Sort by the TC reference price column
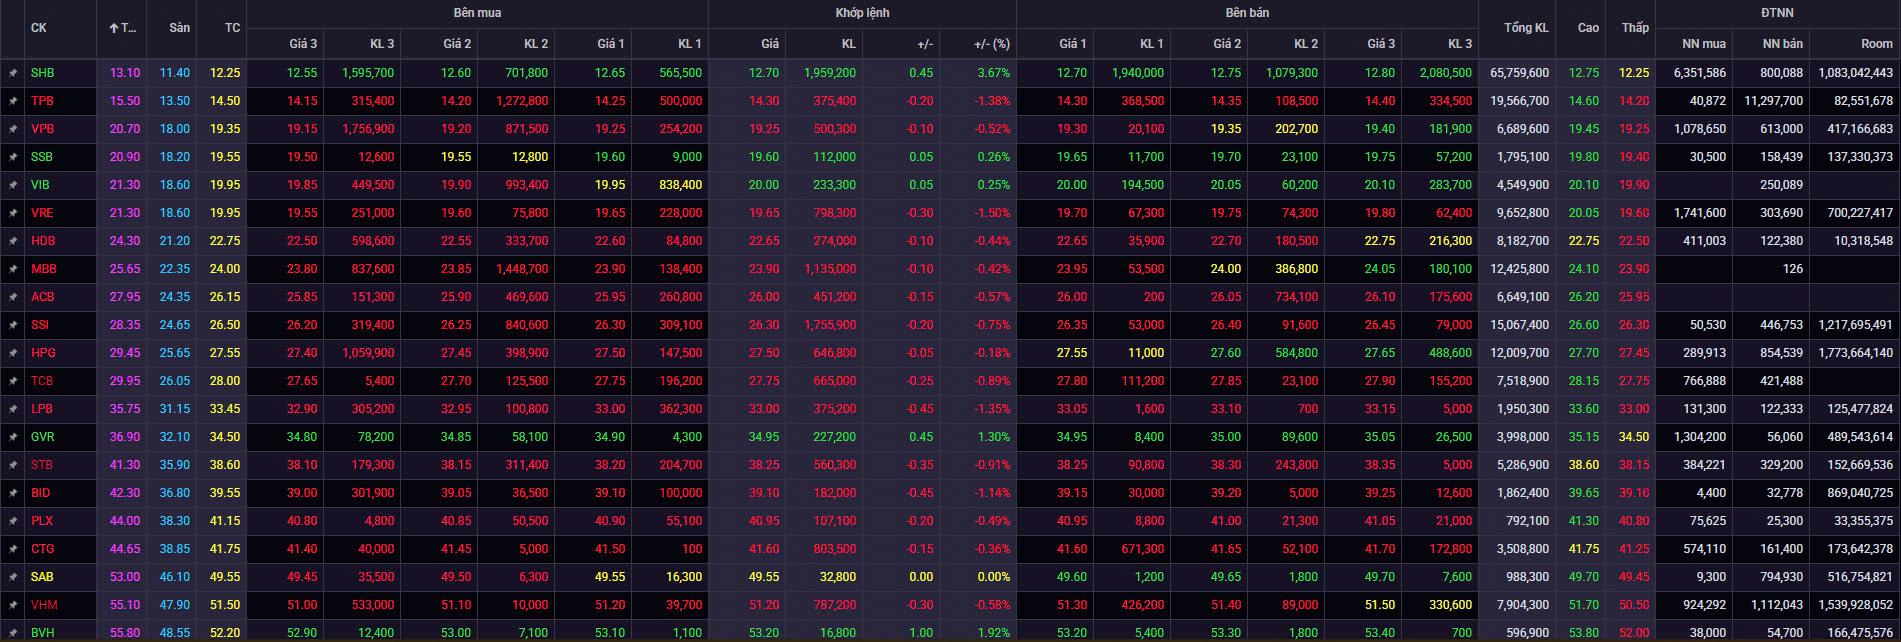This screenshot has height=642, width=1901. (x=232, y=28)
